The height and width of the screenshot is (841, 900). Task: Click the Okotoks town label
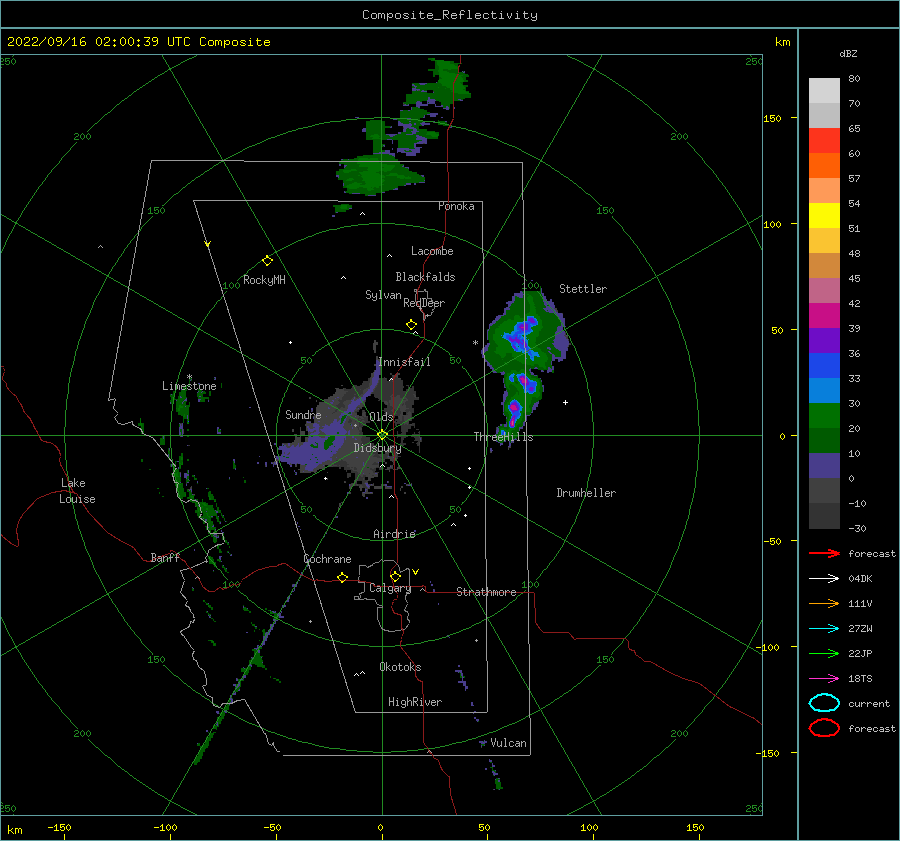pos(400,667)
